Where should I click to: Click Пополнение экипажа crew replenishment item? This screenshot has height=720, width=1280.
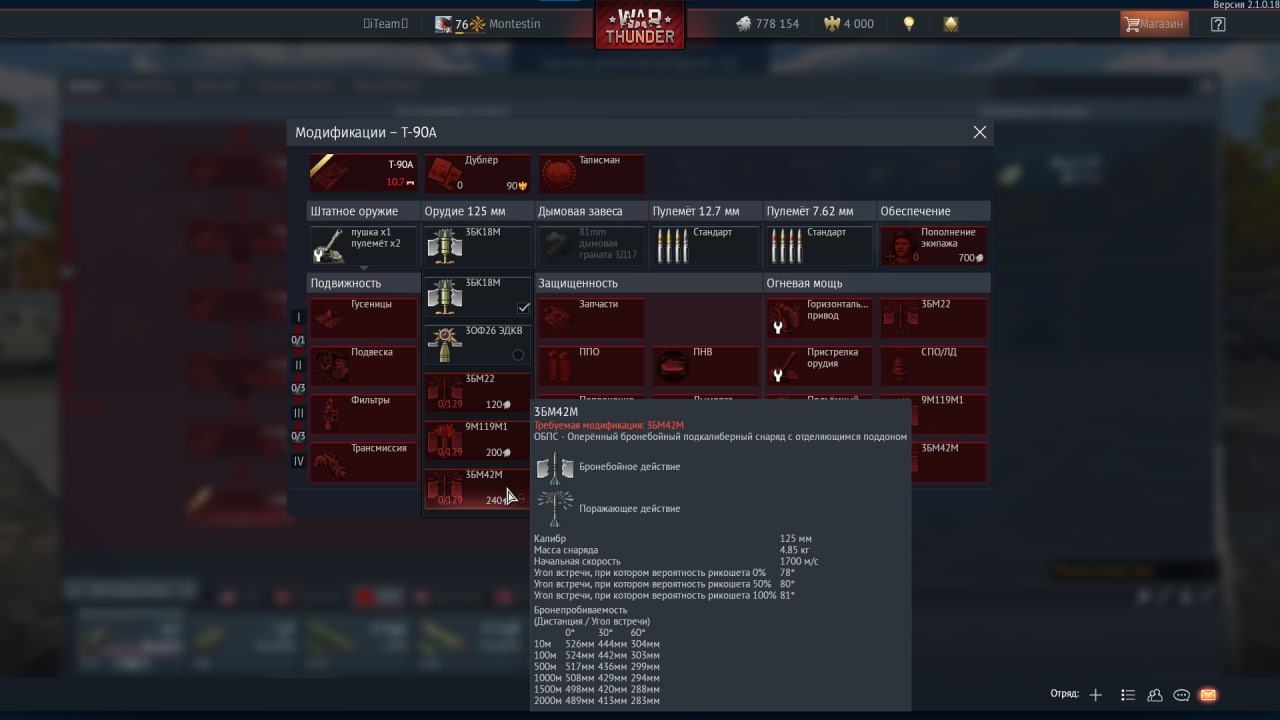933,245
